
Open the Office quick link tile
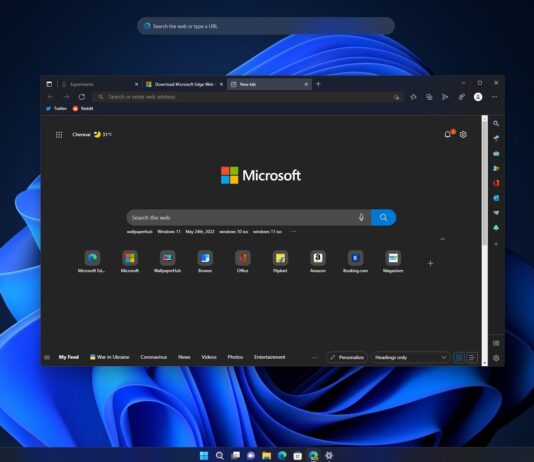point(242,261)
